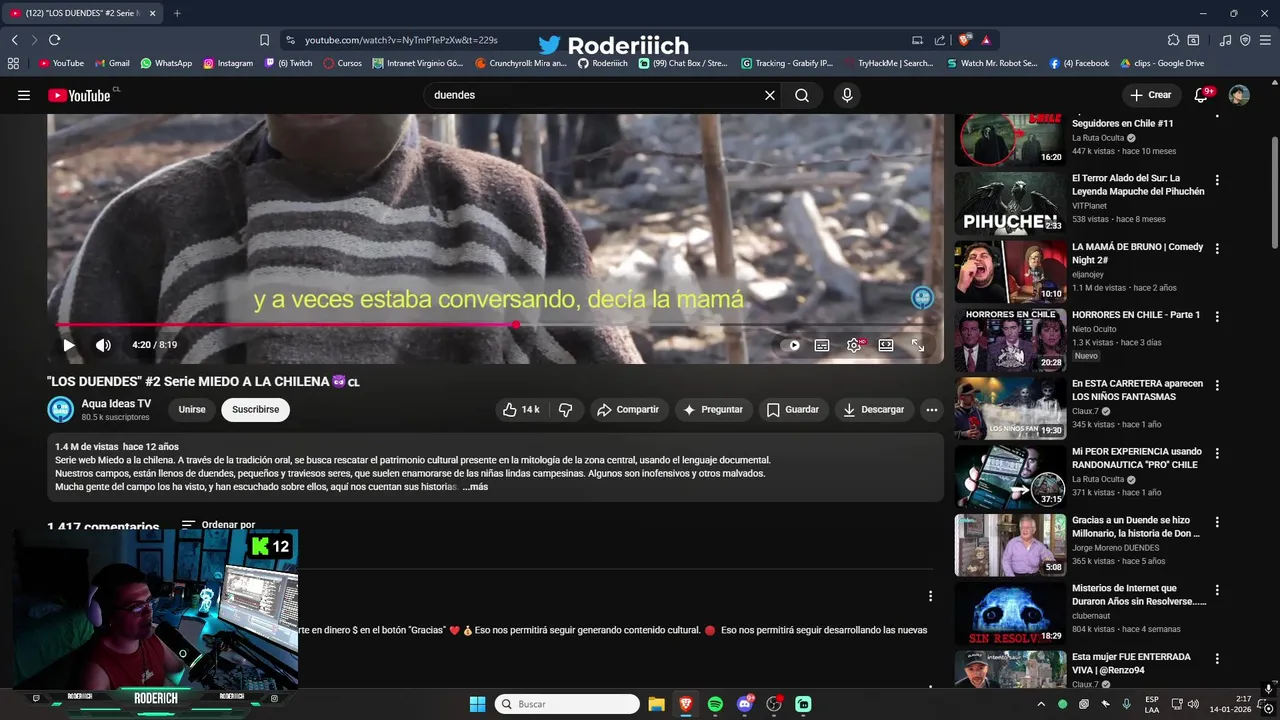Click taskbar Buscar search box
This screenshot has width=1280, height=720.
click(x=567, y=704)
